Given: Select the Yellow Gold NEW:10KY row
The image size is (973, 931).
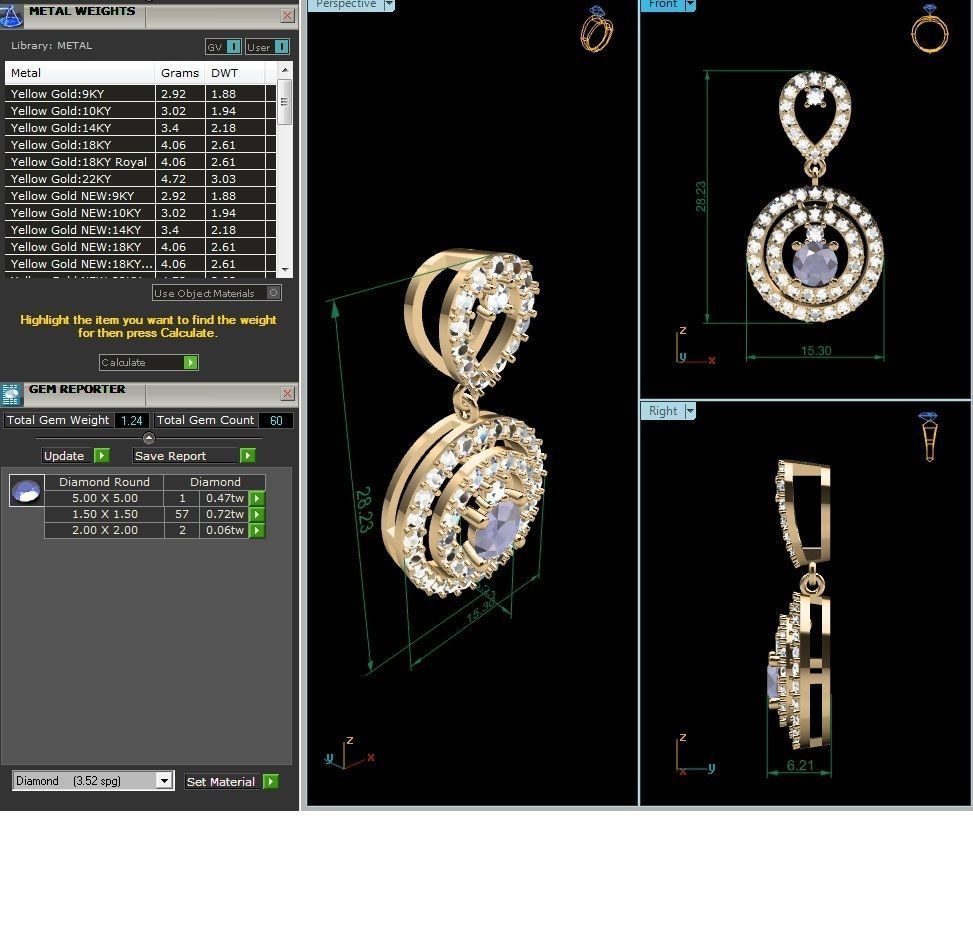Looking at the screenshot, I should [x=140, y=213].
